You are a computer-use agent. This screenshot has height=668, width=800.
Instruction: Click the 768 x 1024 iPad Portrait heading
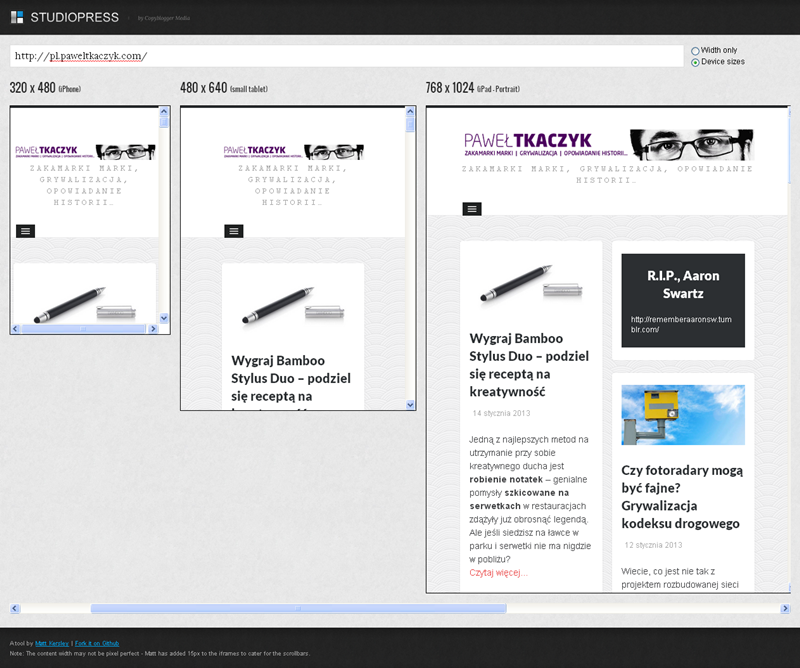472,88
